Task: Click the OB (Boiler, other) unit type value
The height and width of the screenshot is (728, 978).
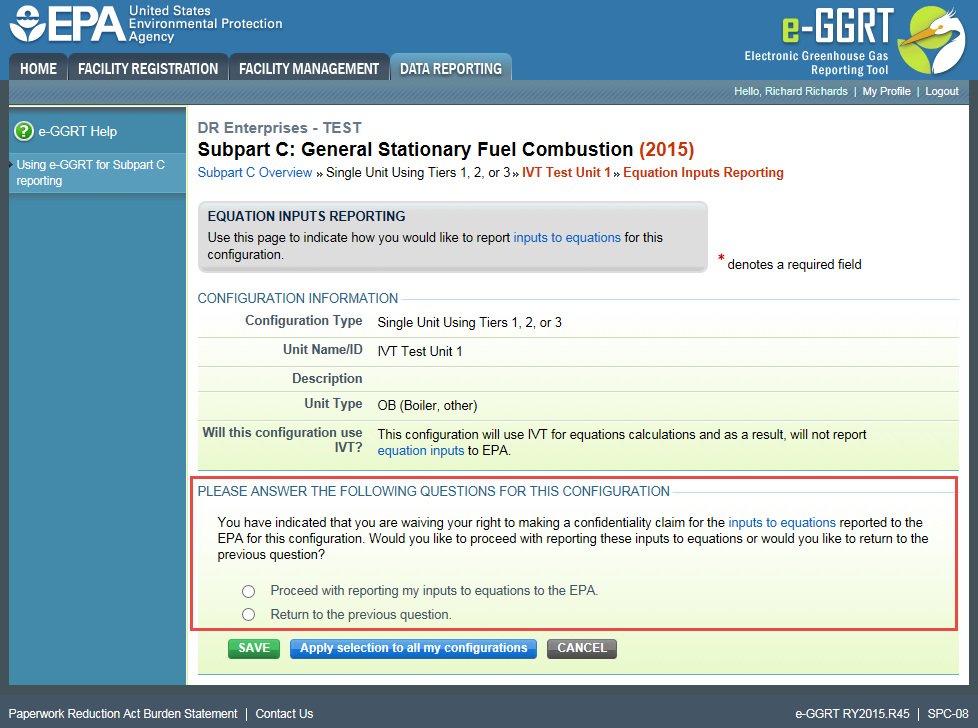Action: (x=427, y=405)
